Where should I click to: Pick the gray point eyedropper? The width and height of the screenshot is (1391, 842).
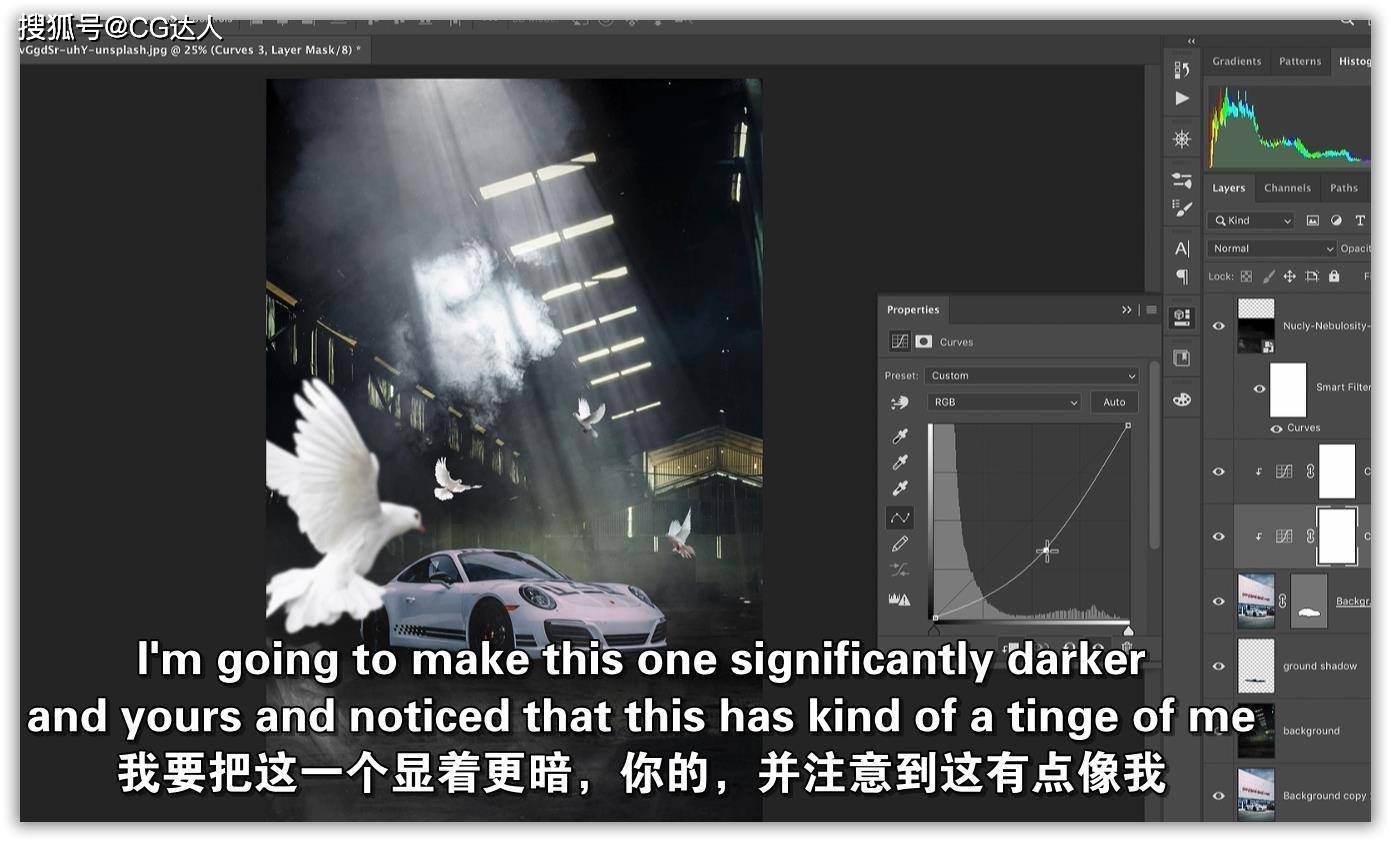click(x=899, y=463)
